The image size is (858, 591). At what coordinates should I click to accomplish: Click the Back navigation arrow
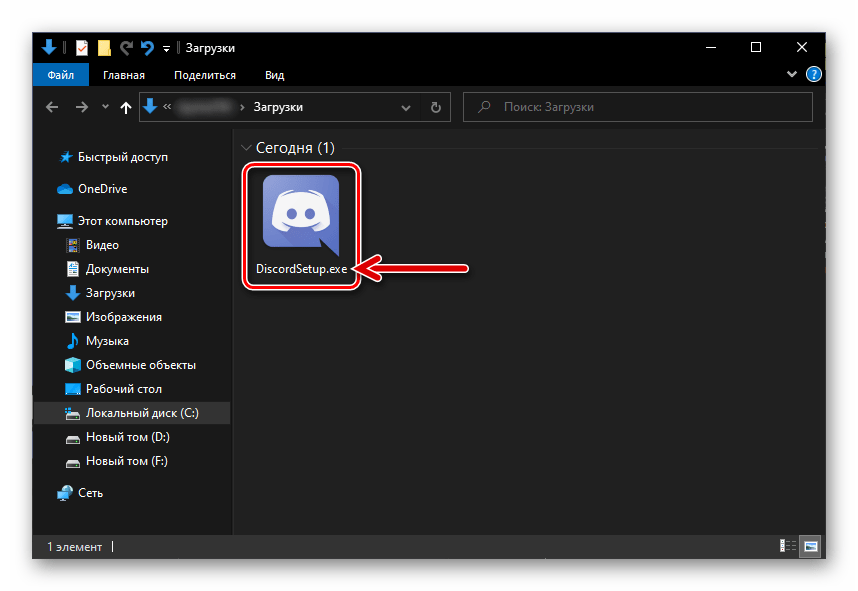52,107
